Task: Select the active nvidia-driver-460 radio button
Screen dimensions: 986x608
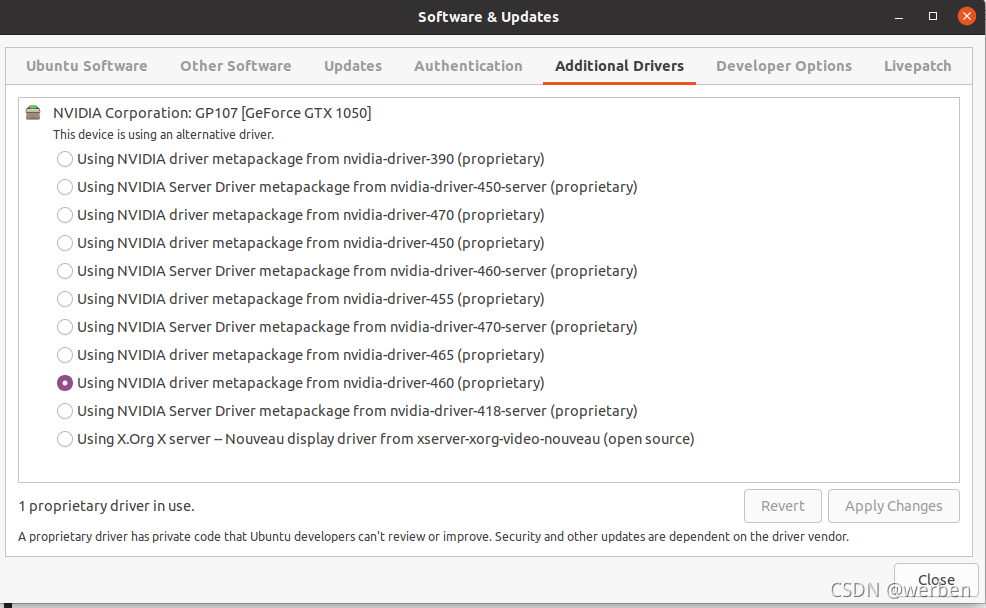Action: pyautogui.click(x=65, y=383)
